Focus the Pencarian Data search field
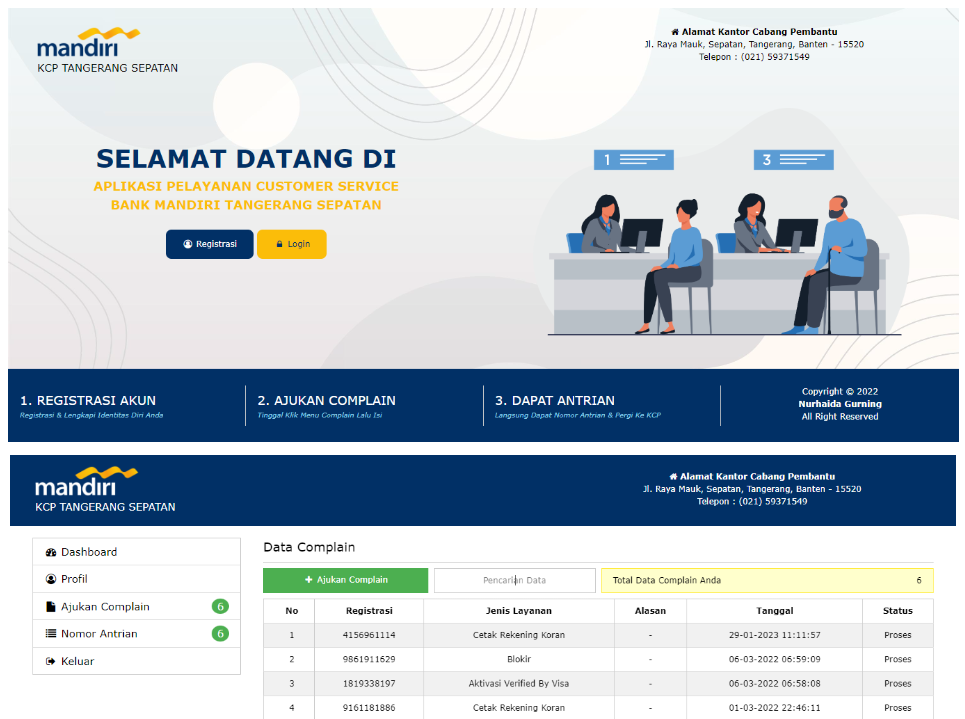The image size is (965, 719). pyautogui.click(x=515, y=580)
